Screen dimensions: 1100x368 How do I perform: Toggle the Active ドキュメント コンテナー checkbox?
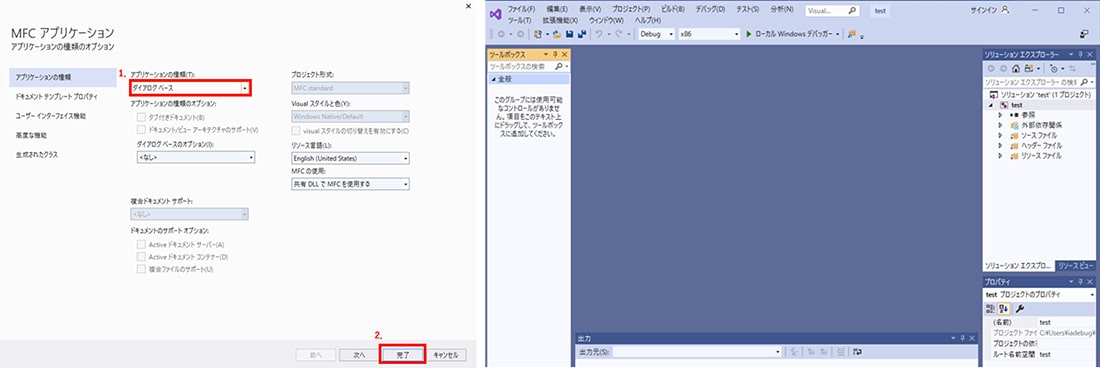pyautogui.click(x=141, y=257)
